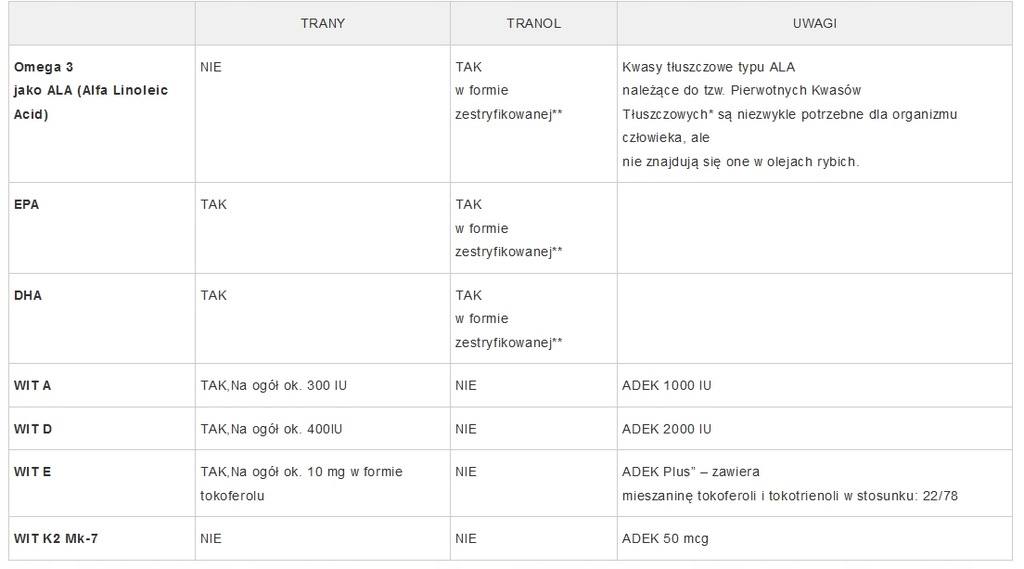
Task: Select the WIT D row label
Action: click(33, 429)
